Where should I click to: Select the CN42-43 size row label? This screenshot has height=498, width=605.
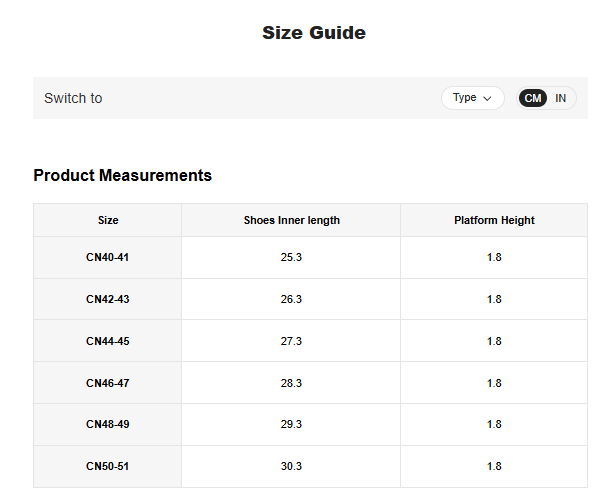pyautogui.click(x=108, y=299)
